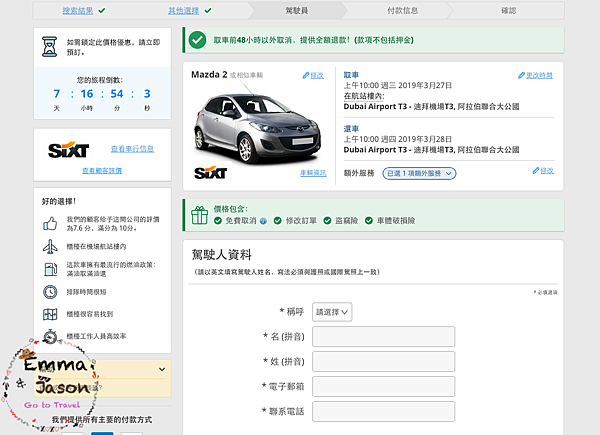Expand the yellow panel chevron in sidebar
Image resolution: width=600 pixels, height=435 pixels.
click(x=163, y=369)
